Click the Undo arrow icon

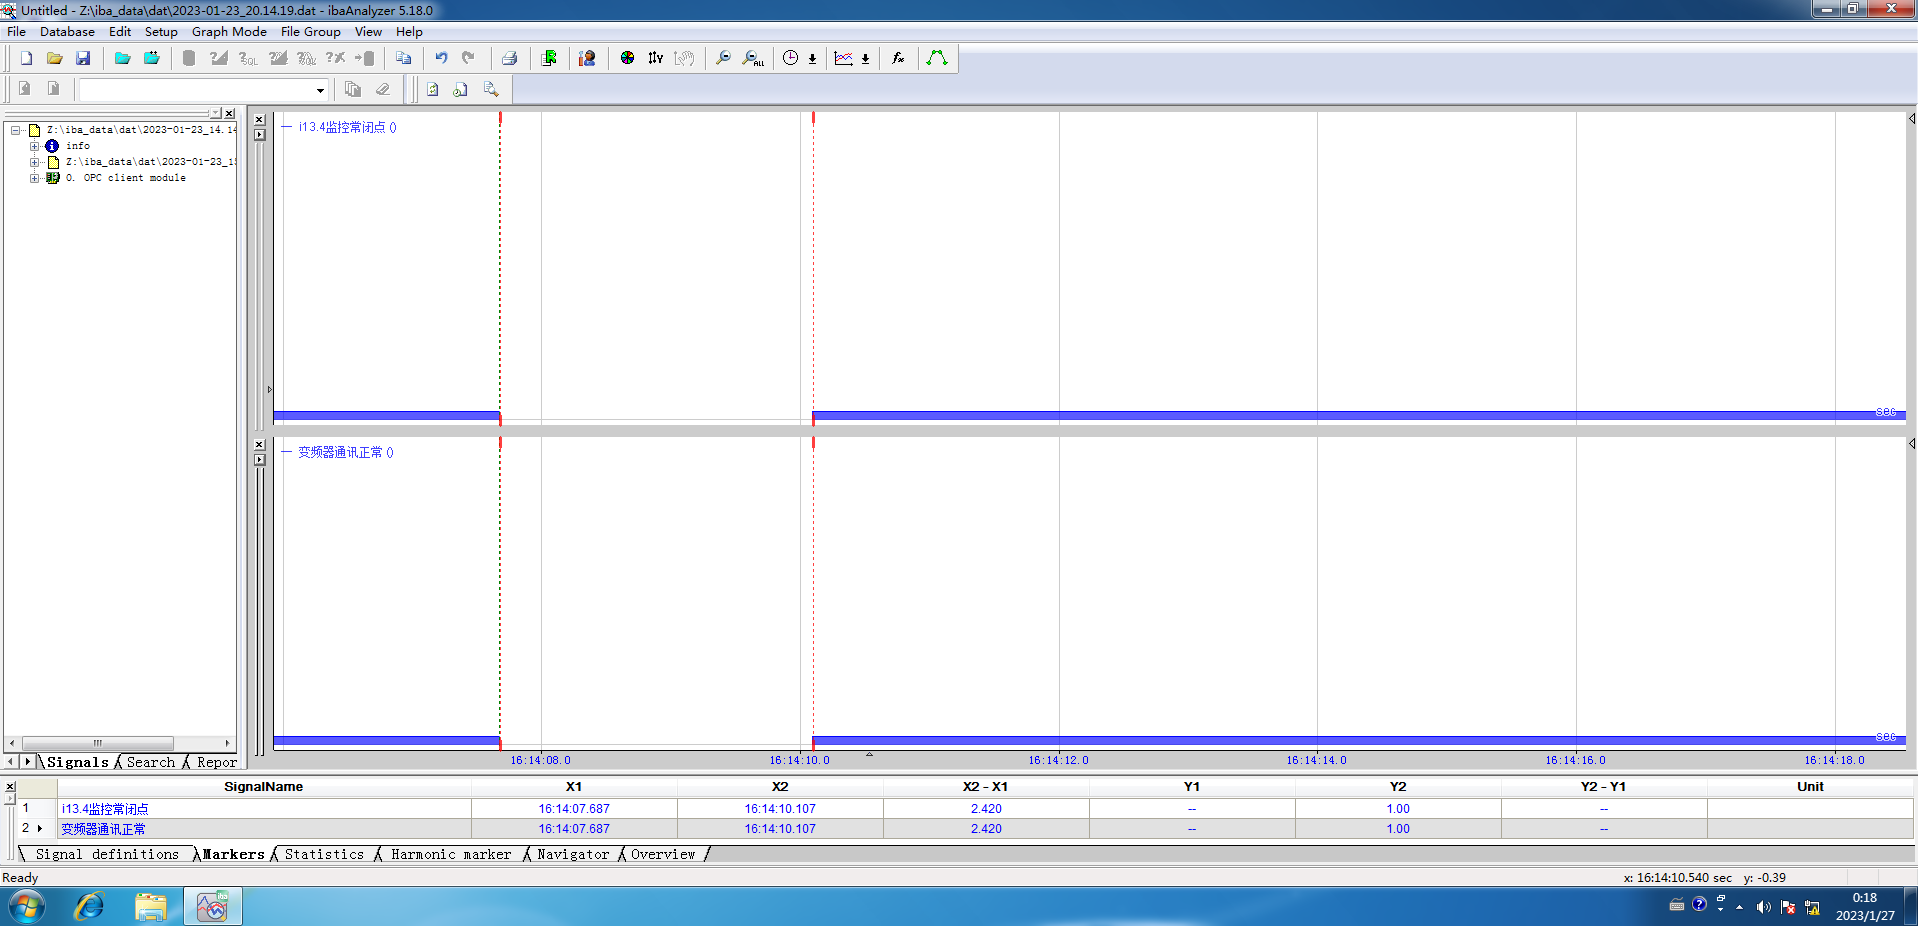tap(441, 59)
